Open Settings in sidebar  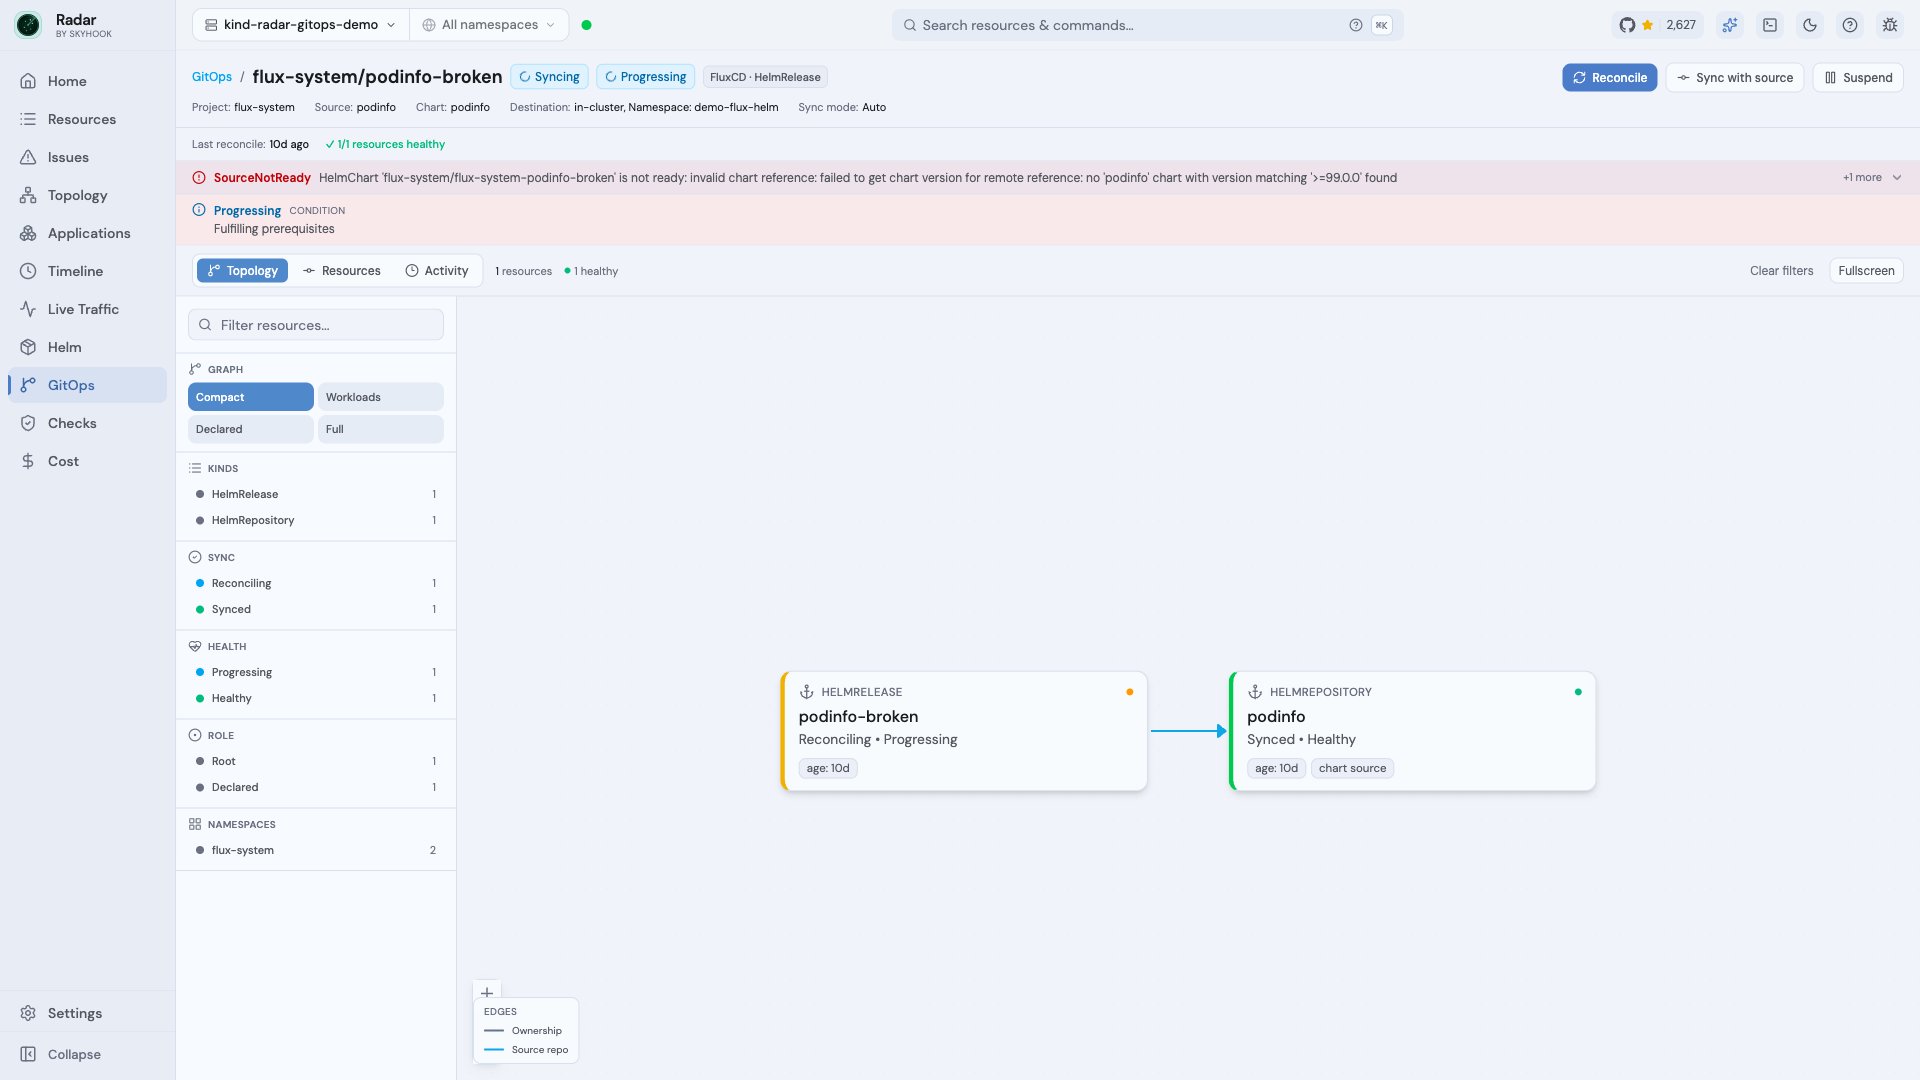pos(87,1013)
